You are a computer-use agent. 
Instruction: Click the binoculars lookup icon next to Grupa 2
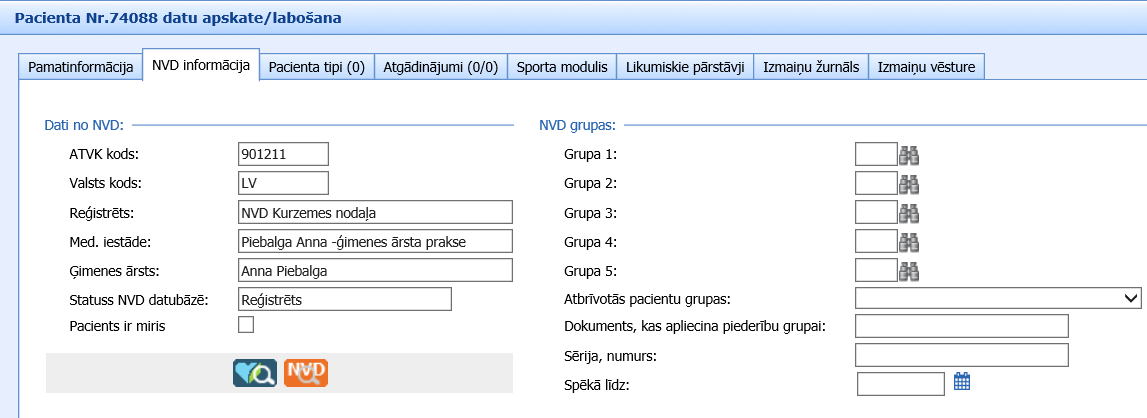(909, 183)
